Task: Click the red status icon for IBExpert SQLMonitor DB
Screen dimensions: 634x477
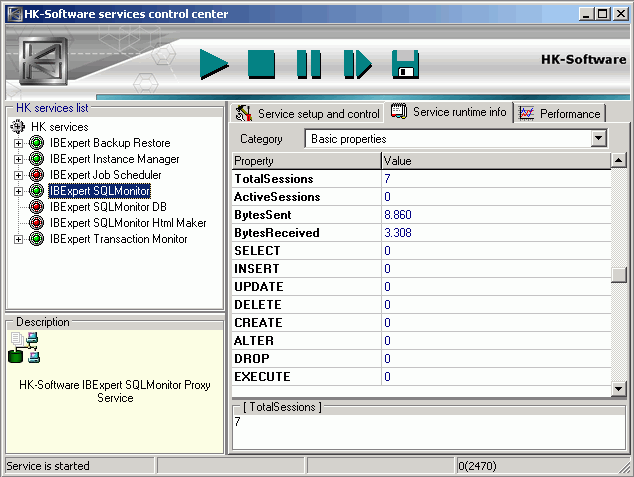Action: 36,207
